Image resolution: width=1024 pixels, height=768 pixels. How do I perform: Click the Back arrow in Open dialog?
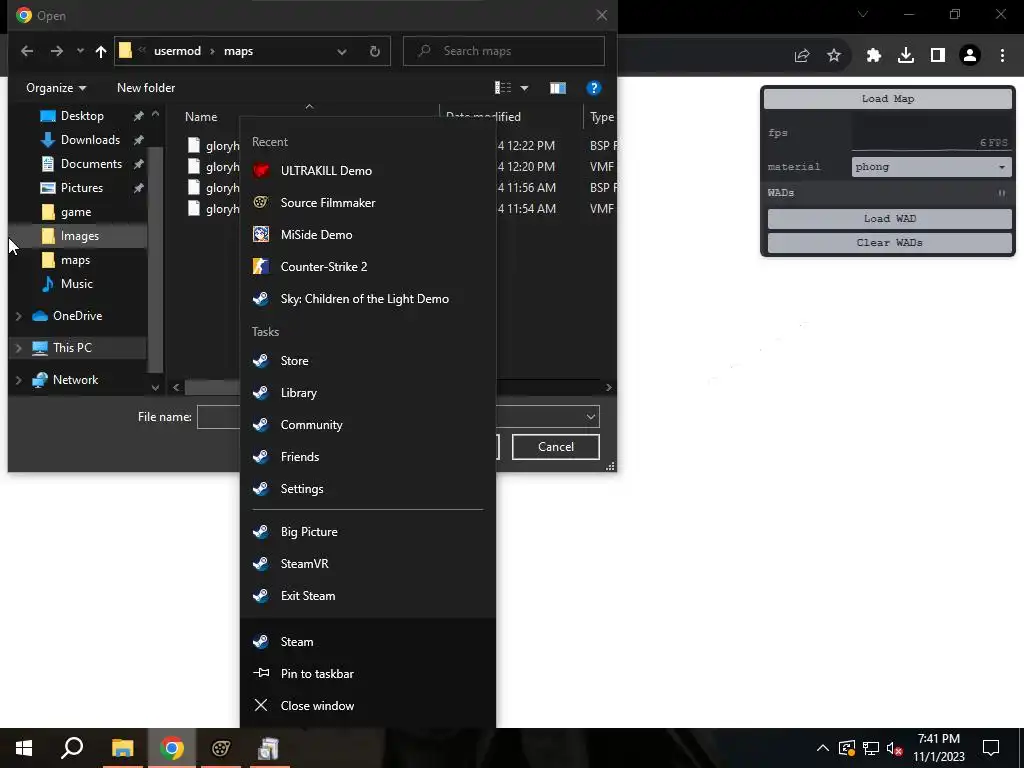coord(27,51)
